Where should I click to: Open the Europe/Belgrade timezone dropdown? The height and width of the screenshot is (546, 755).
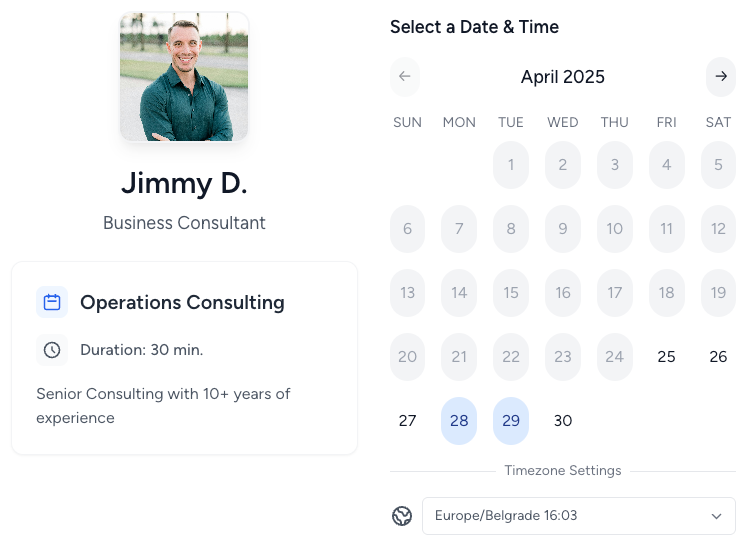coord(579,516)
